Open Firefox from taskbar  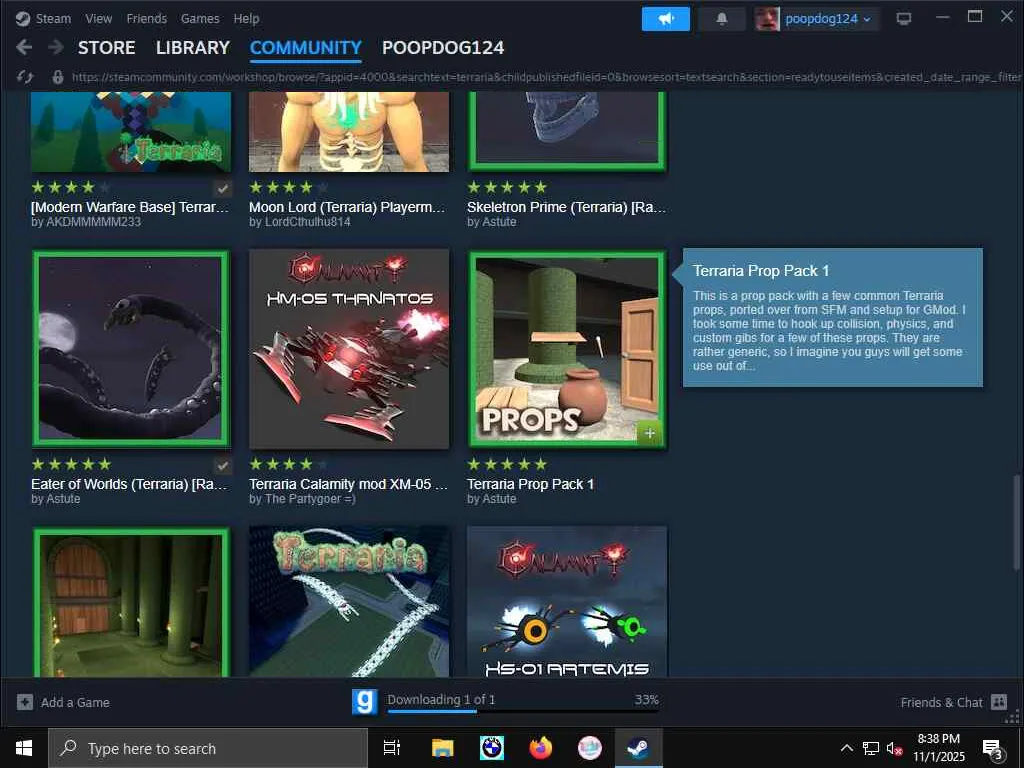pos(540,748)
